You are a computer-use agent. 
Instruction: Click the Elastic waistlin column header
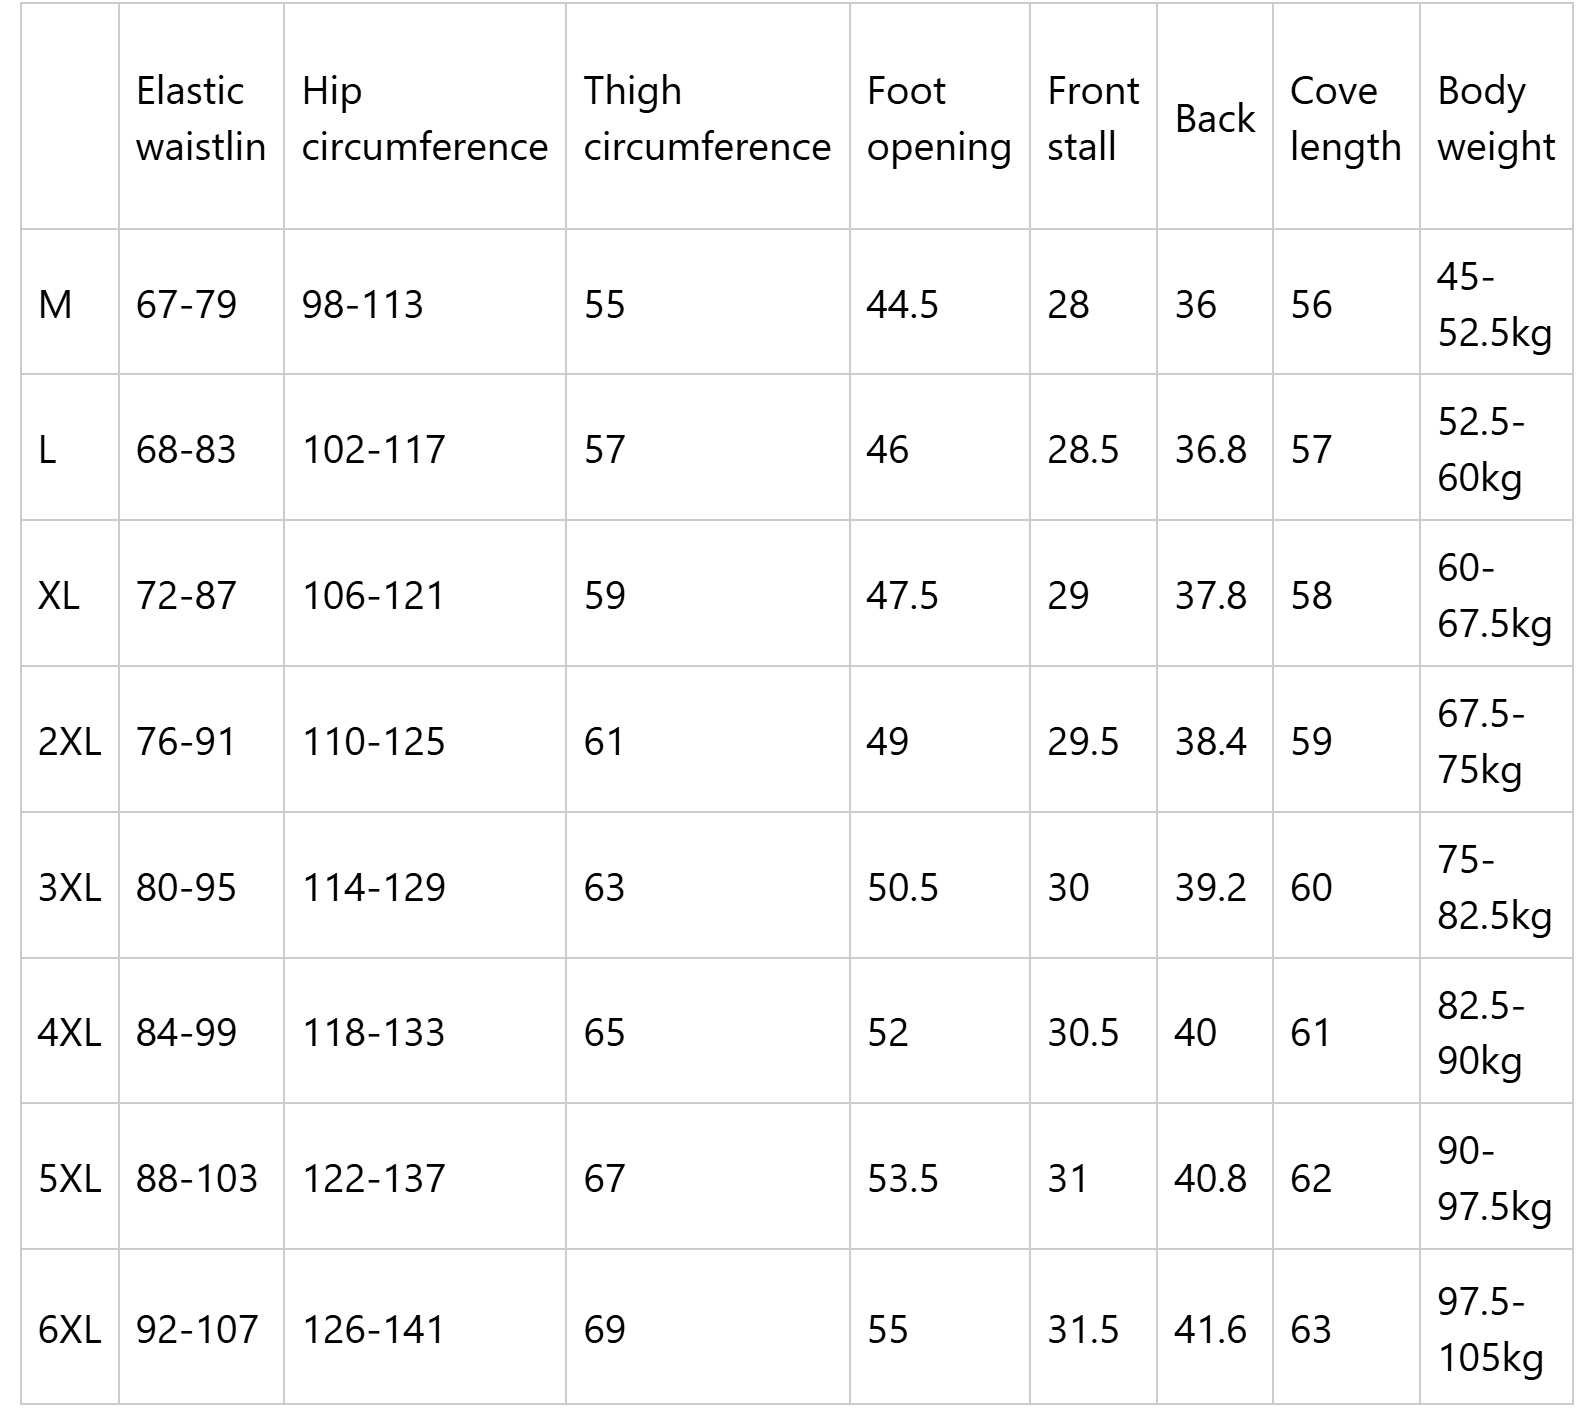(x=201, y=118)
